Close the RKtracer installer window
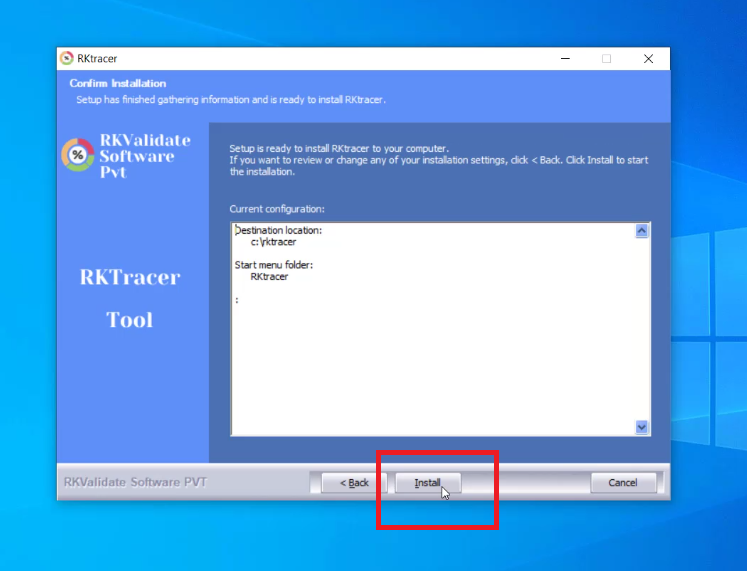747x571 pixels. pos(648,59)
